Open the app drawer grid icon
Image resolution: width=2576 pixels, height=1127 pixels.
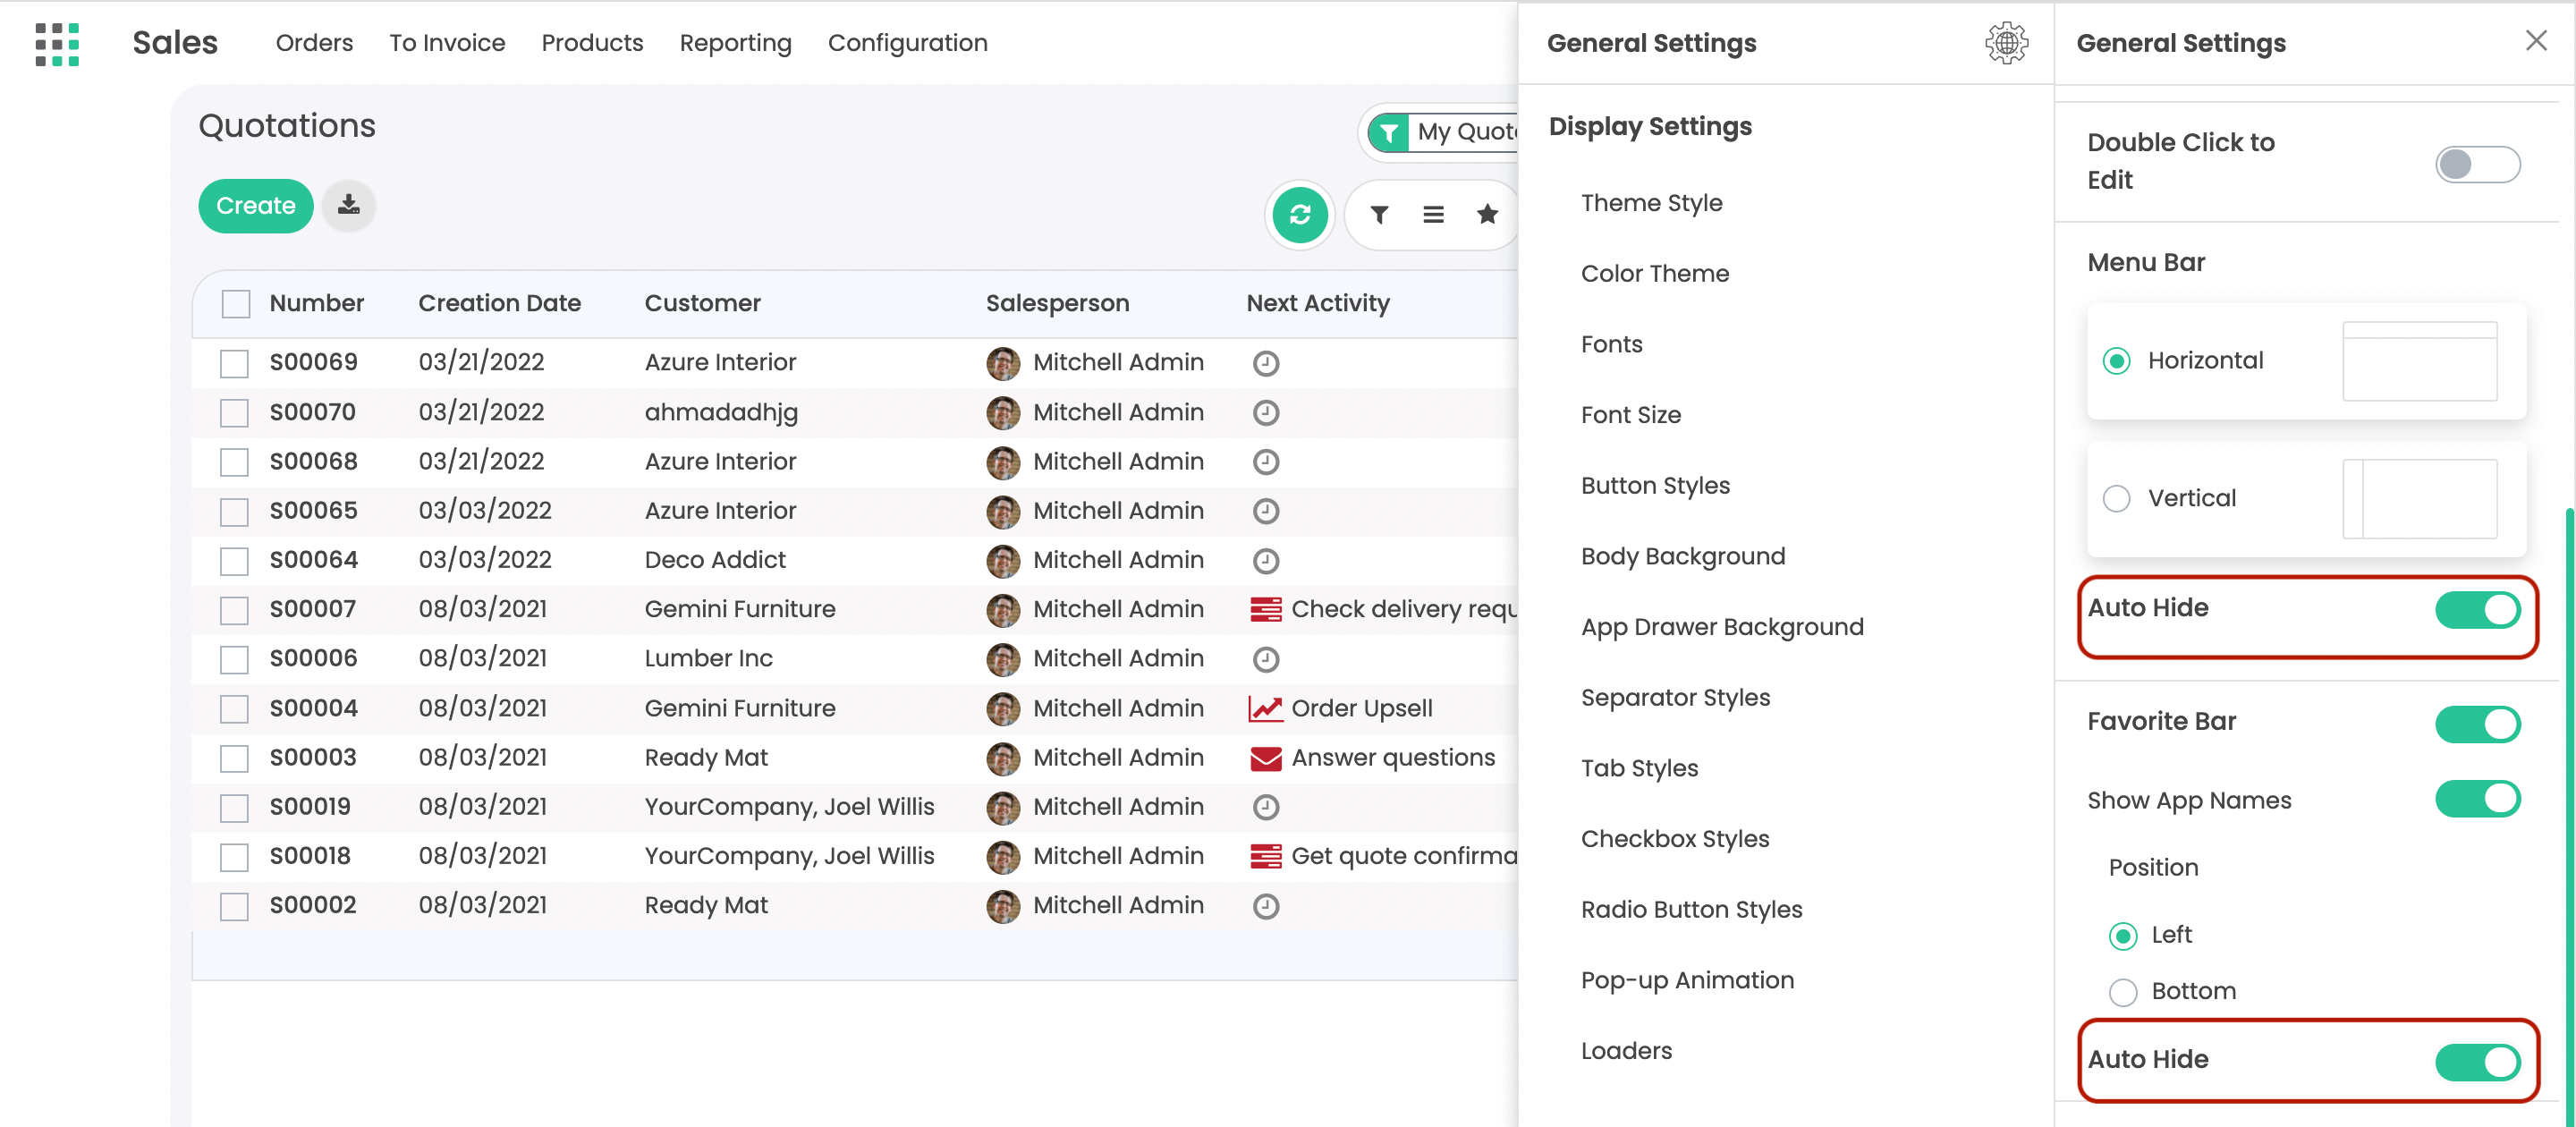click(x=57, y=43)
